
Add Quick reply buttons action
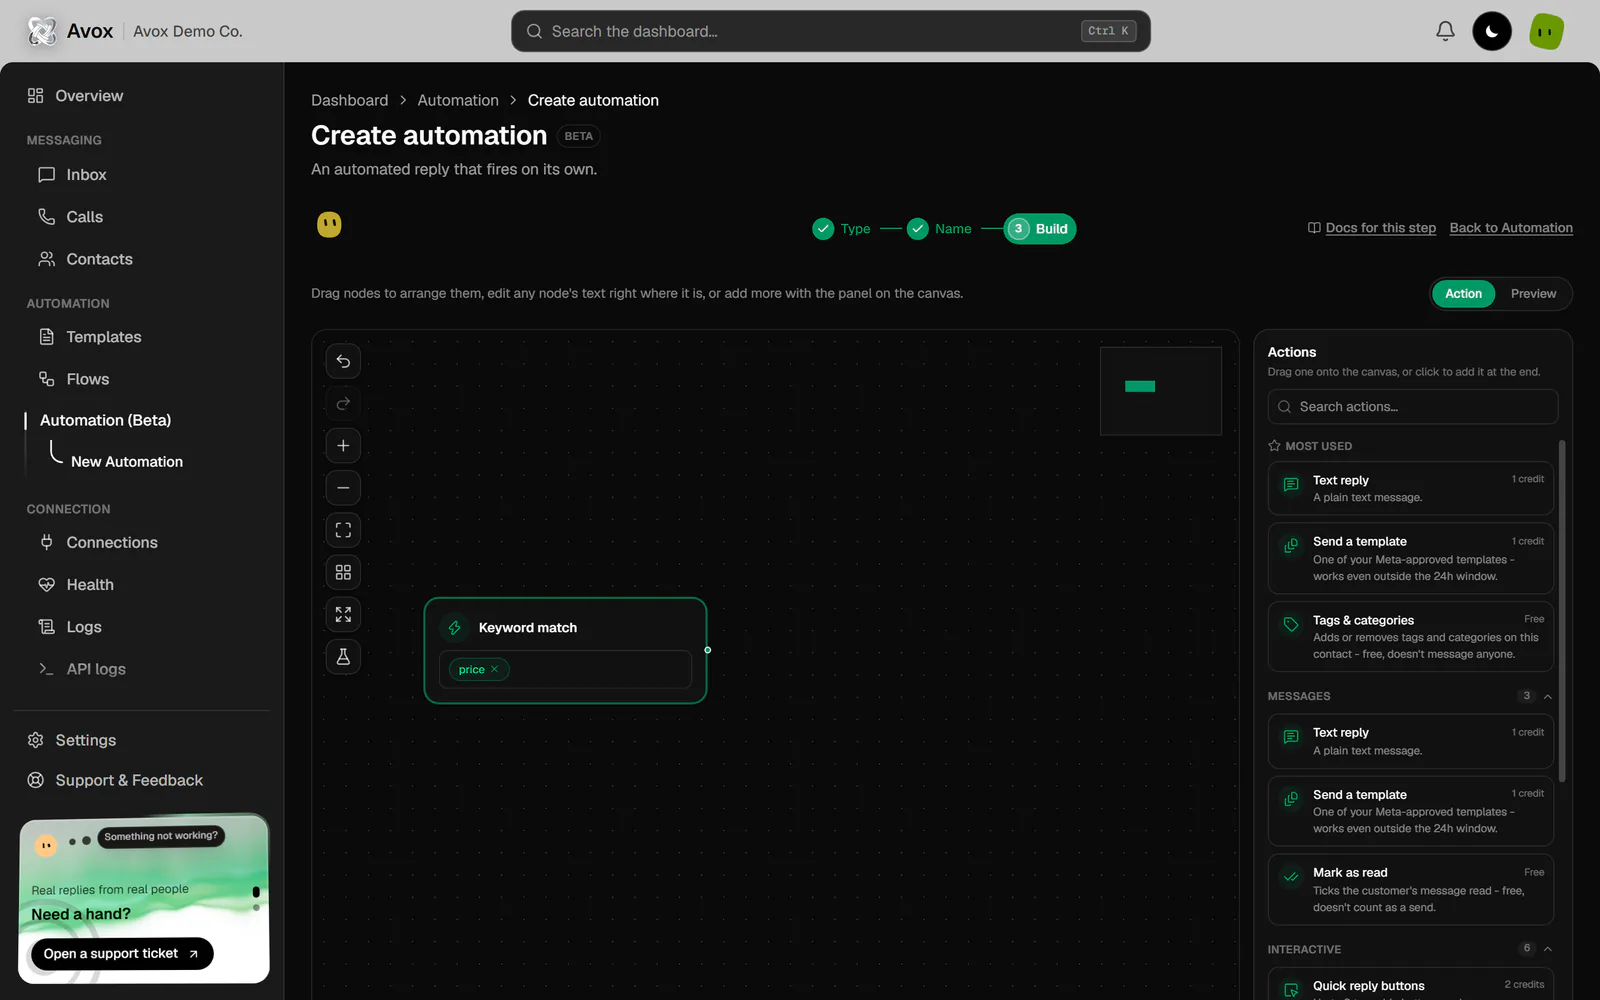click(x=1411, y=985)
